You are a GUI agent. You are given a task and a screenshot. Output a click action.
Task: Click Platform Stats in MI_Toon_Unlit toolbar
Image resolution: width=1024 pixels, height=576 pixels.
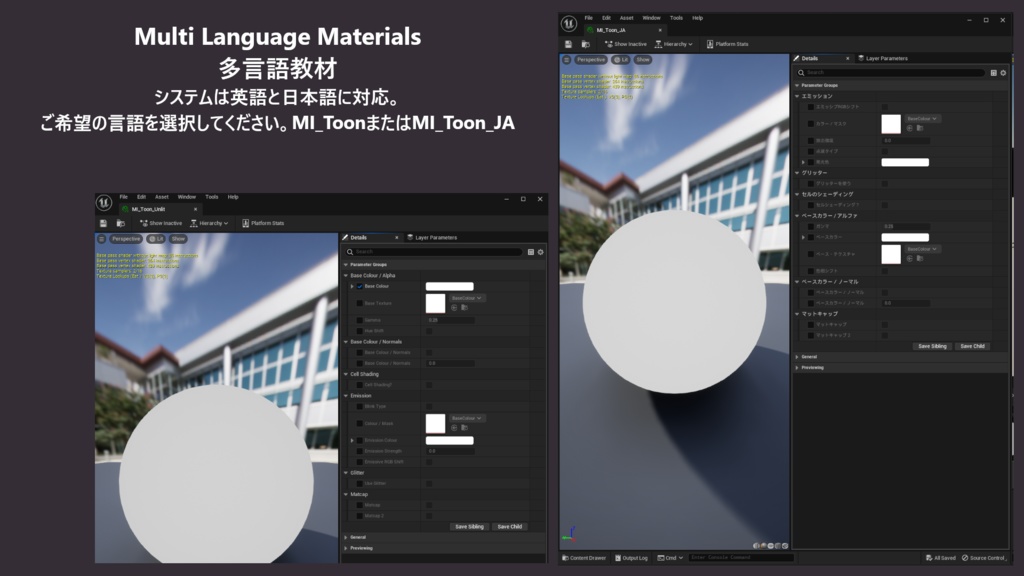pos(263,223)
